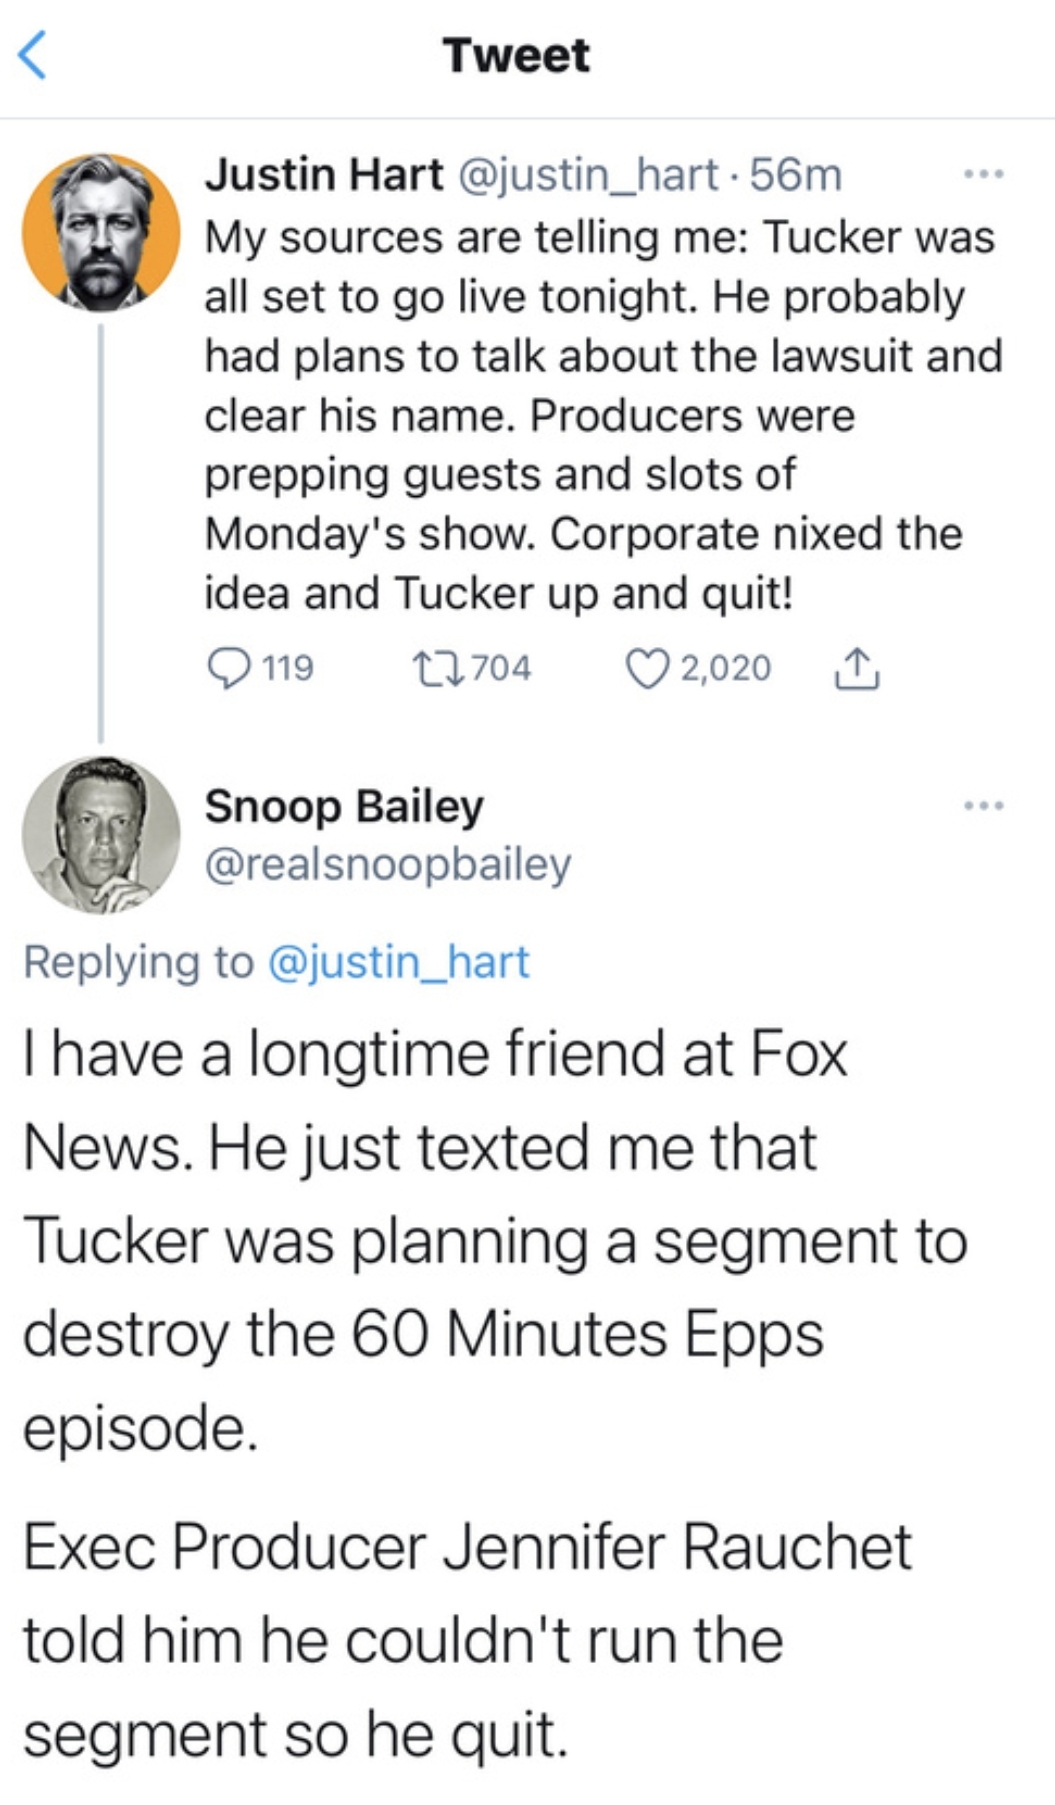1055x1805 pixels.
Task: Open Snoop Bailey's profile picture
Action: coord(101,834)
